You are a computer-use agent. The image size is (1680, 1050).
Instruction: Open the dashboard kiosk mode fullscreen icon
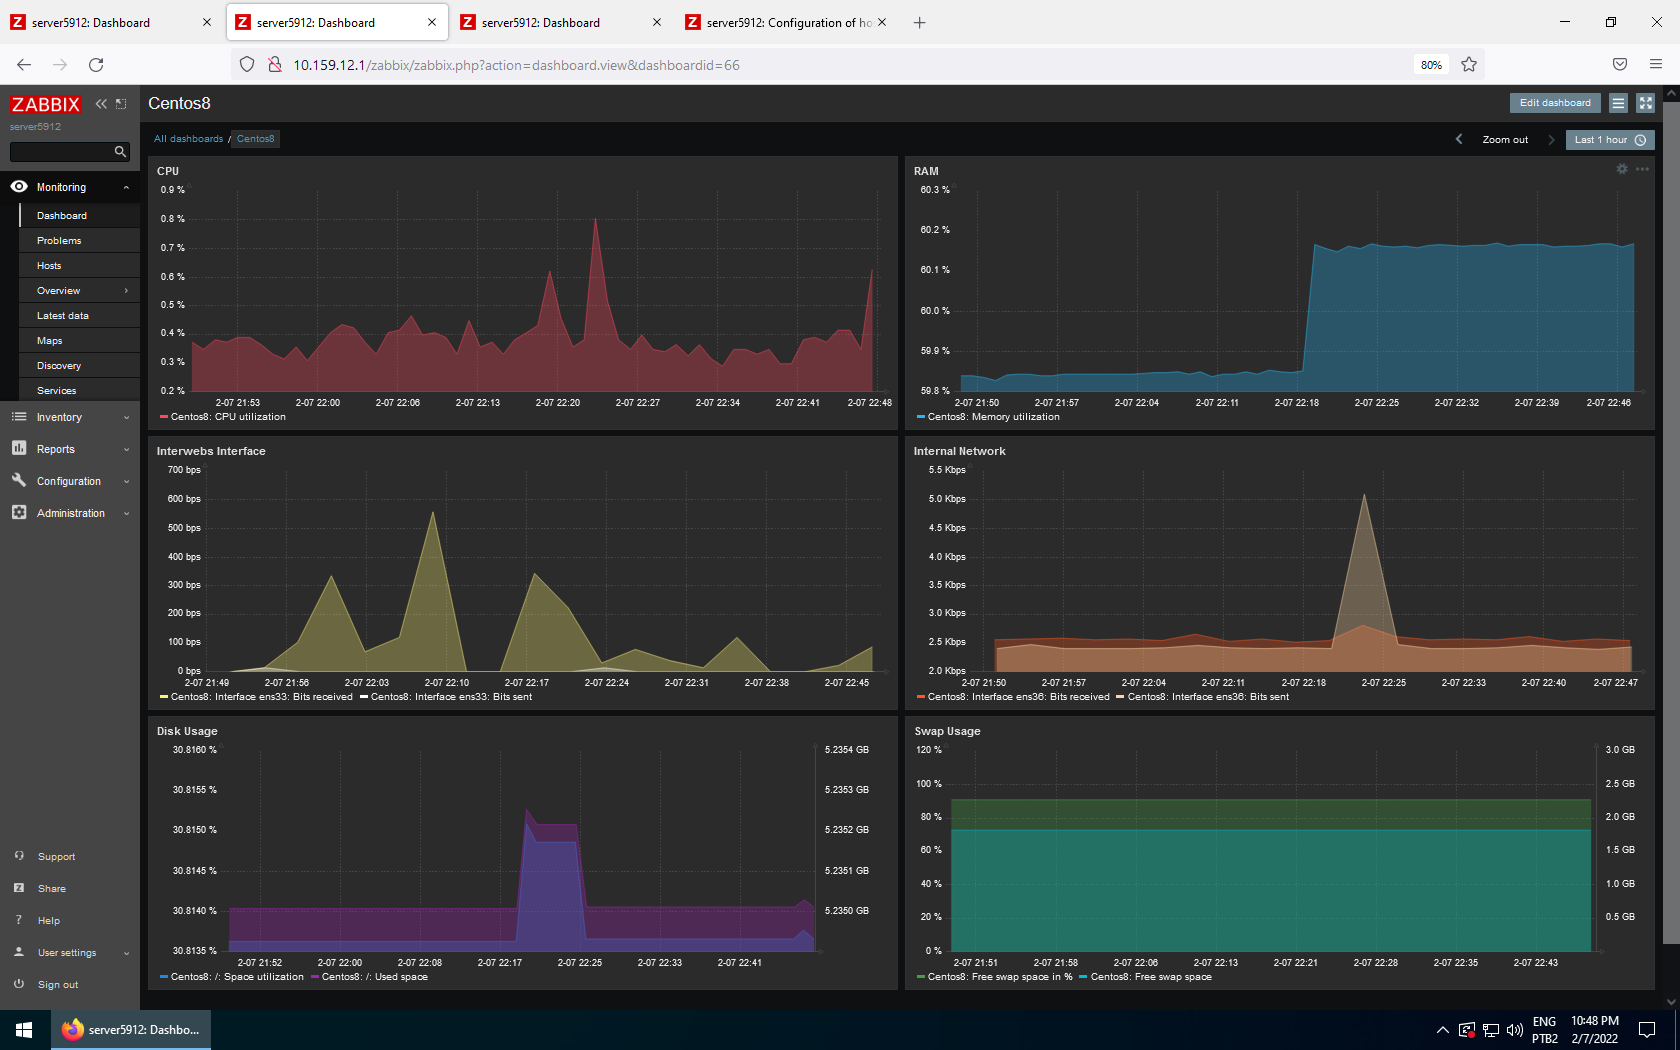pyautogui.click(x=1646, y=102)
